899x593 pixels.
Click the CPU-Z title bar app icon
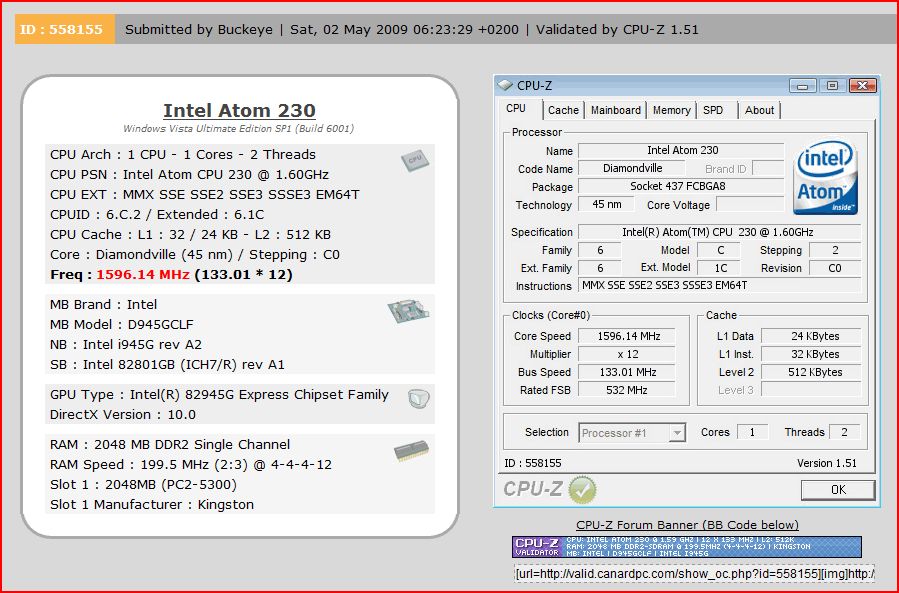[x=505, y=85]
